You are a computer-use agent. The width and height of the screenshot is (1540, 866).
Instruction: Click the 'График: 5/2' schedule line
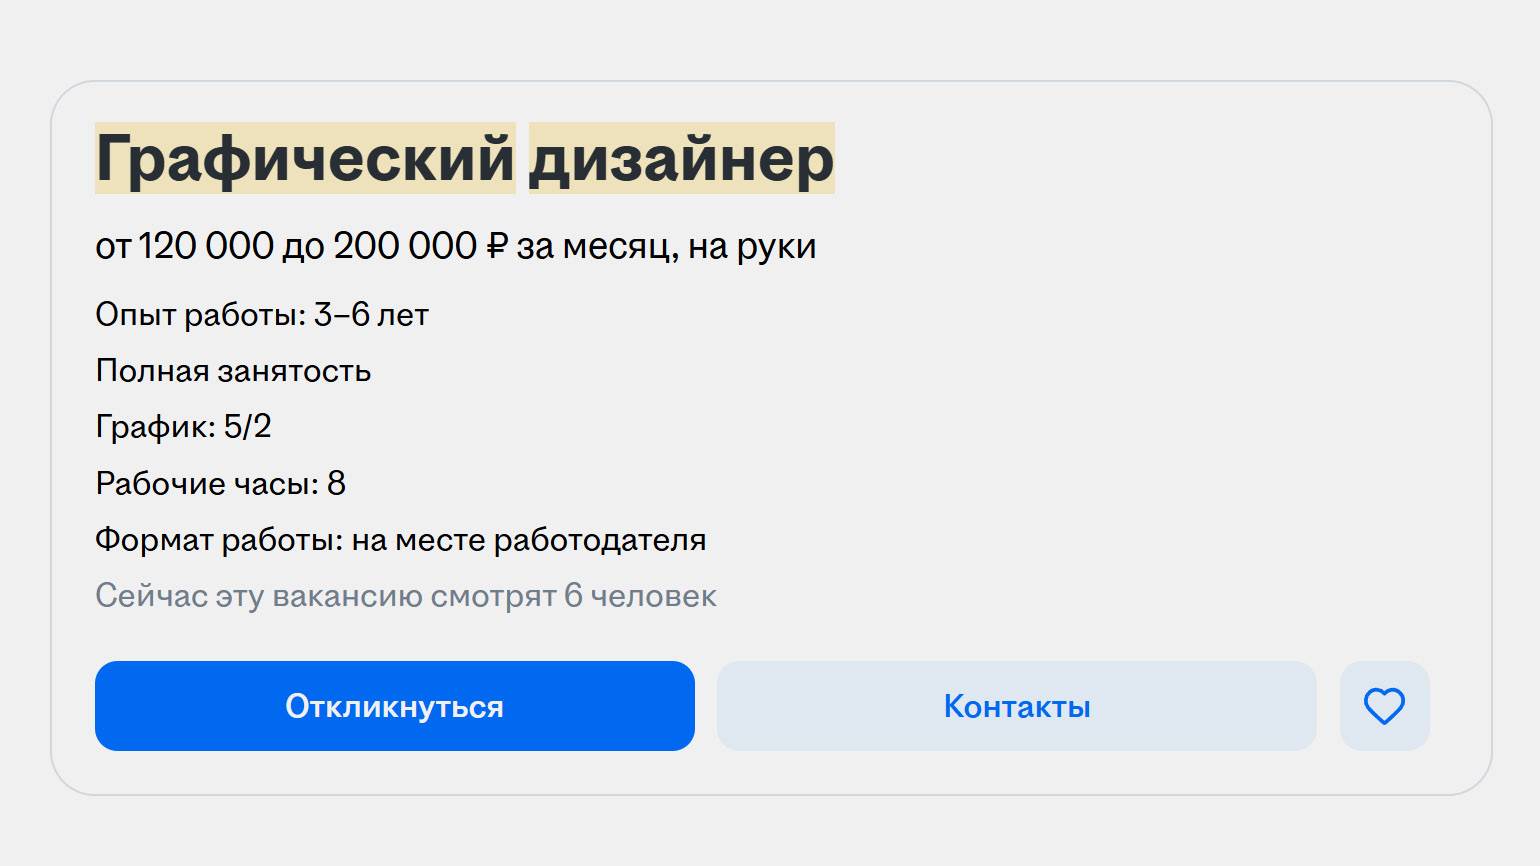click(183, 427)
